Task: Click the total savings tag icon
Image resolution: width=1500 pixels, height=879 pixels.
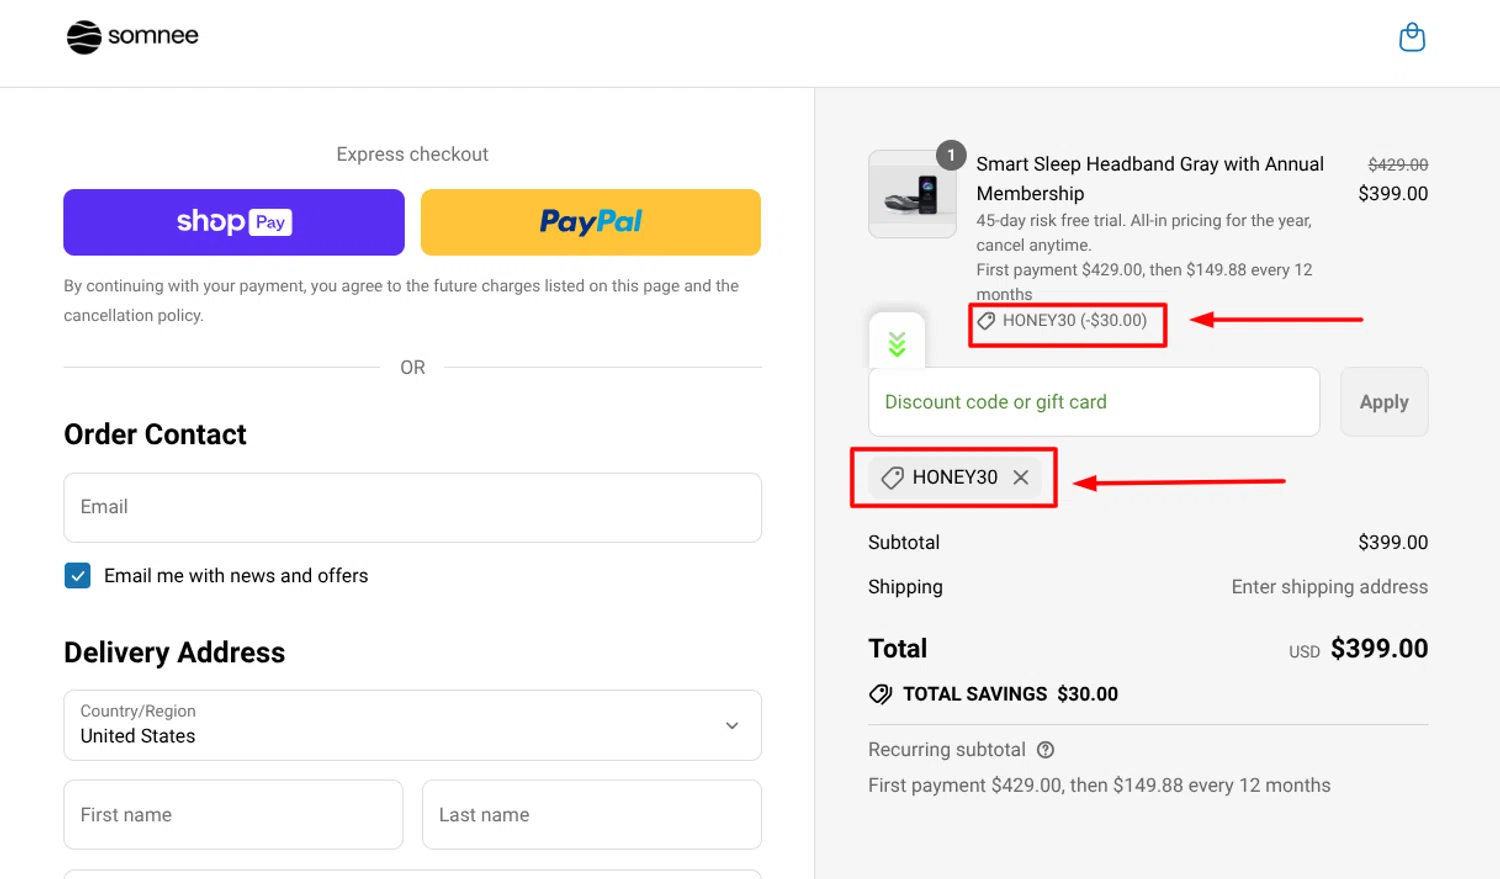Action: [x=880, y=694]
